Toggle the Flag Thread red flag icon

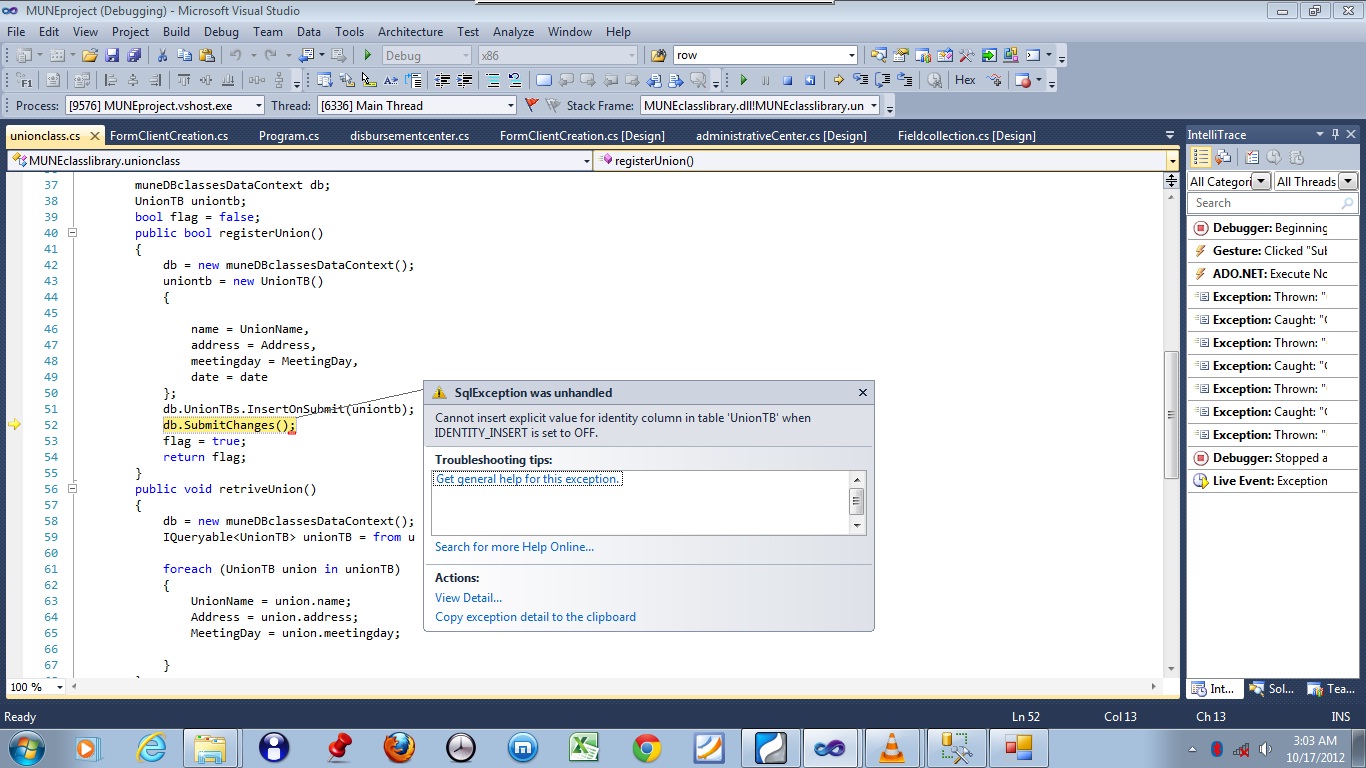[531, 105]
